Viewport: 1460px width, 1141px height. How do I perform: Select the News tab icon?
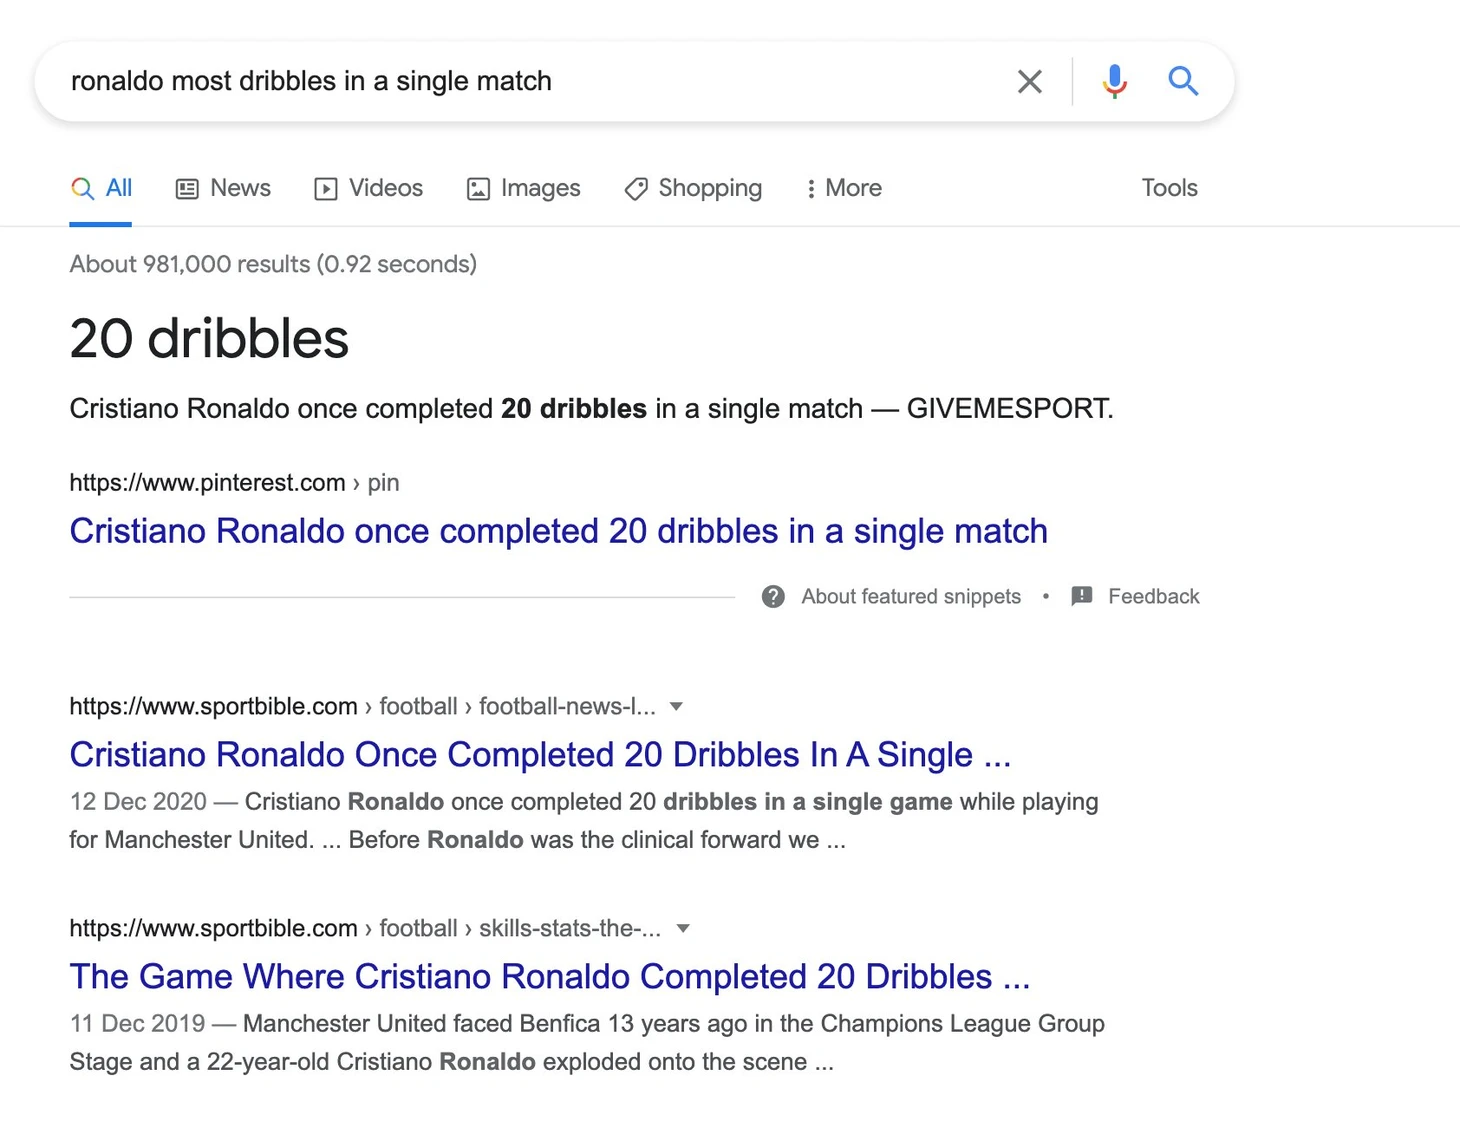[187, 189]
